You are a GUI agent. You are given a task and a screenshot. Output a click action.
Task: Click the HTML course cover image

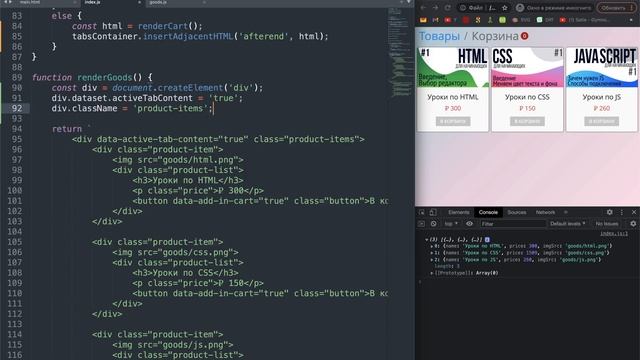(x=453, y=67)
